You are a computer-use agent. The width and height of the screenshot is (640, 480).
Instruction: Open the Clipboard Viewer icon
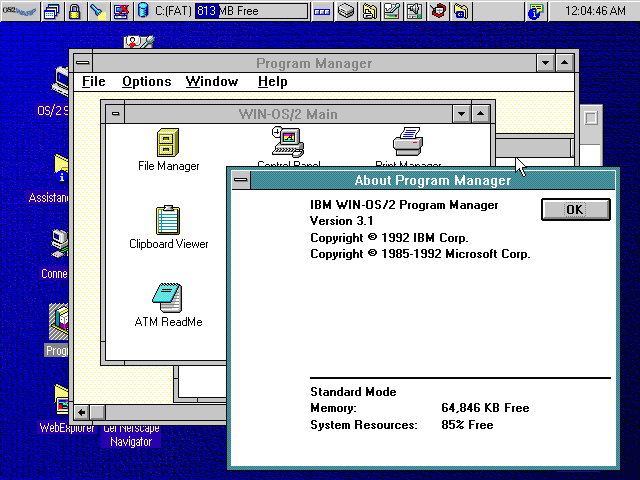[x=168, y=220]
